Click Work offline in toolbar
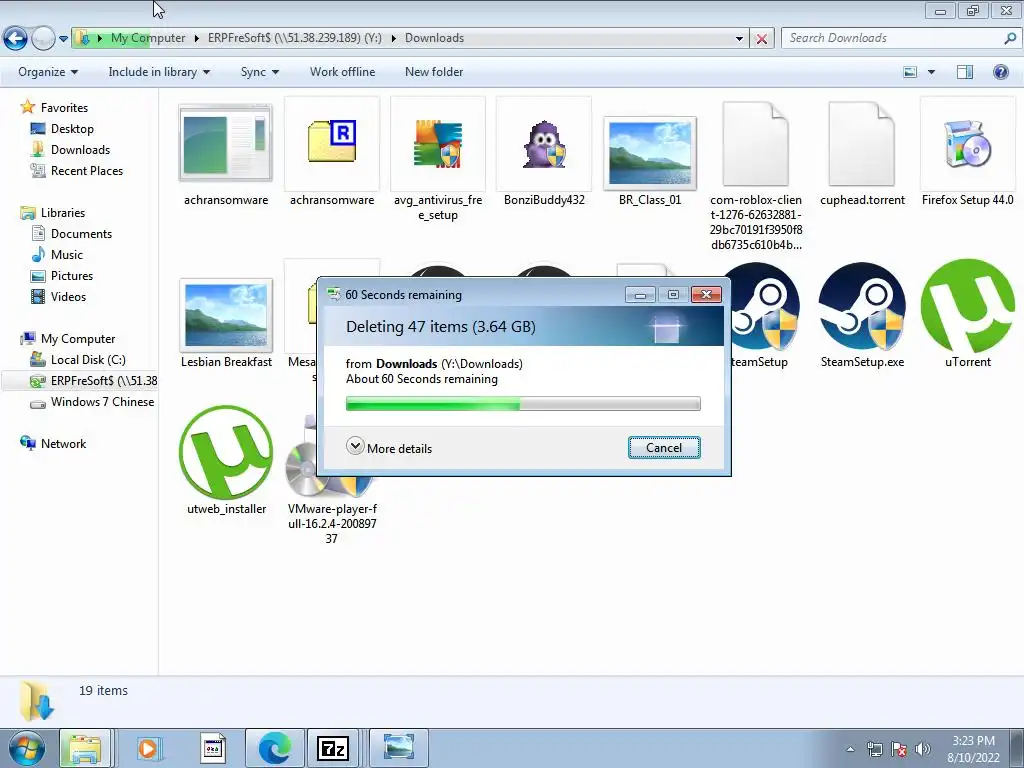 coord(342,72)
